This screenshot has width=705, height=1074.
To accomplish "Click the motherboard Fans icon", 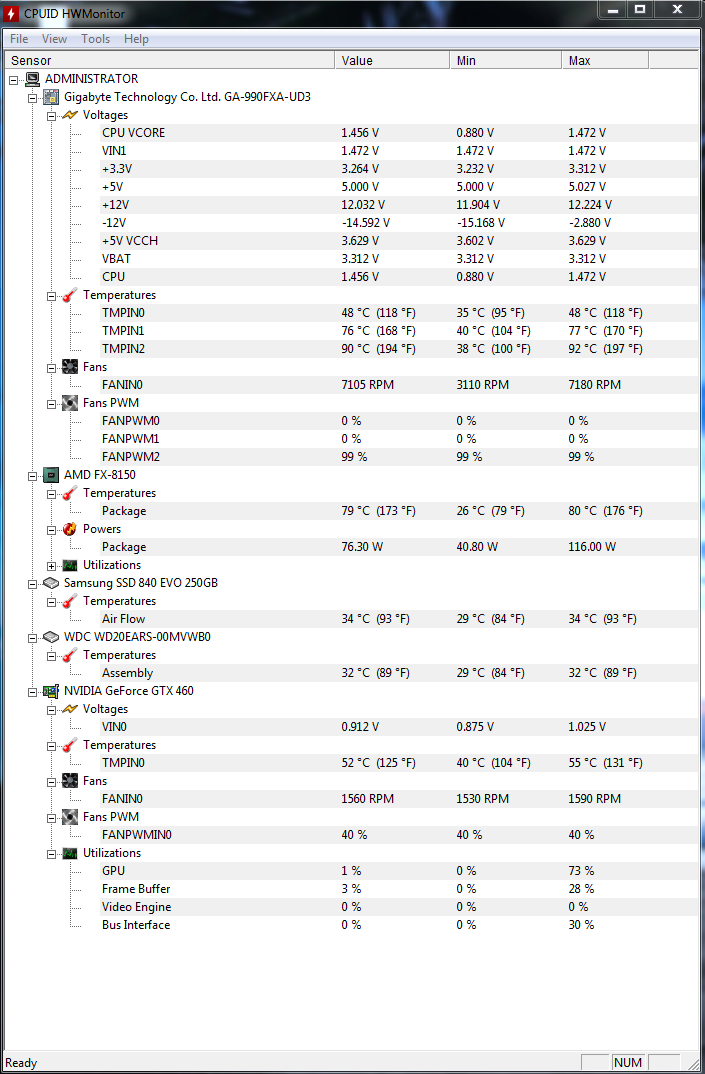I will pyautogui.click(x=70, y=366).
